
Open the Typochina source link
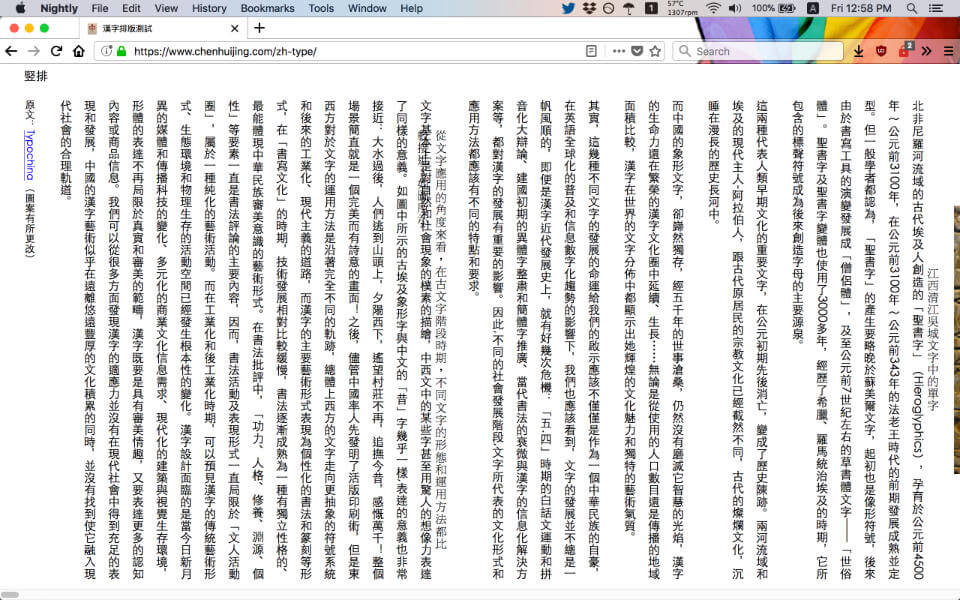pyautogui.click(x=29, y=155)
